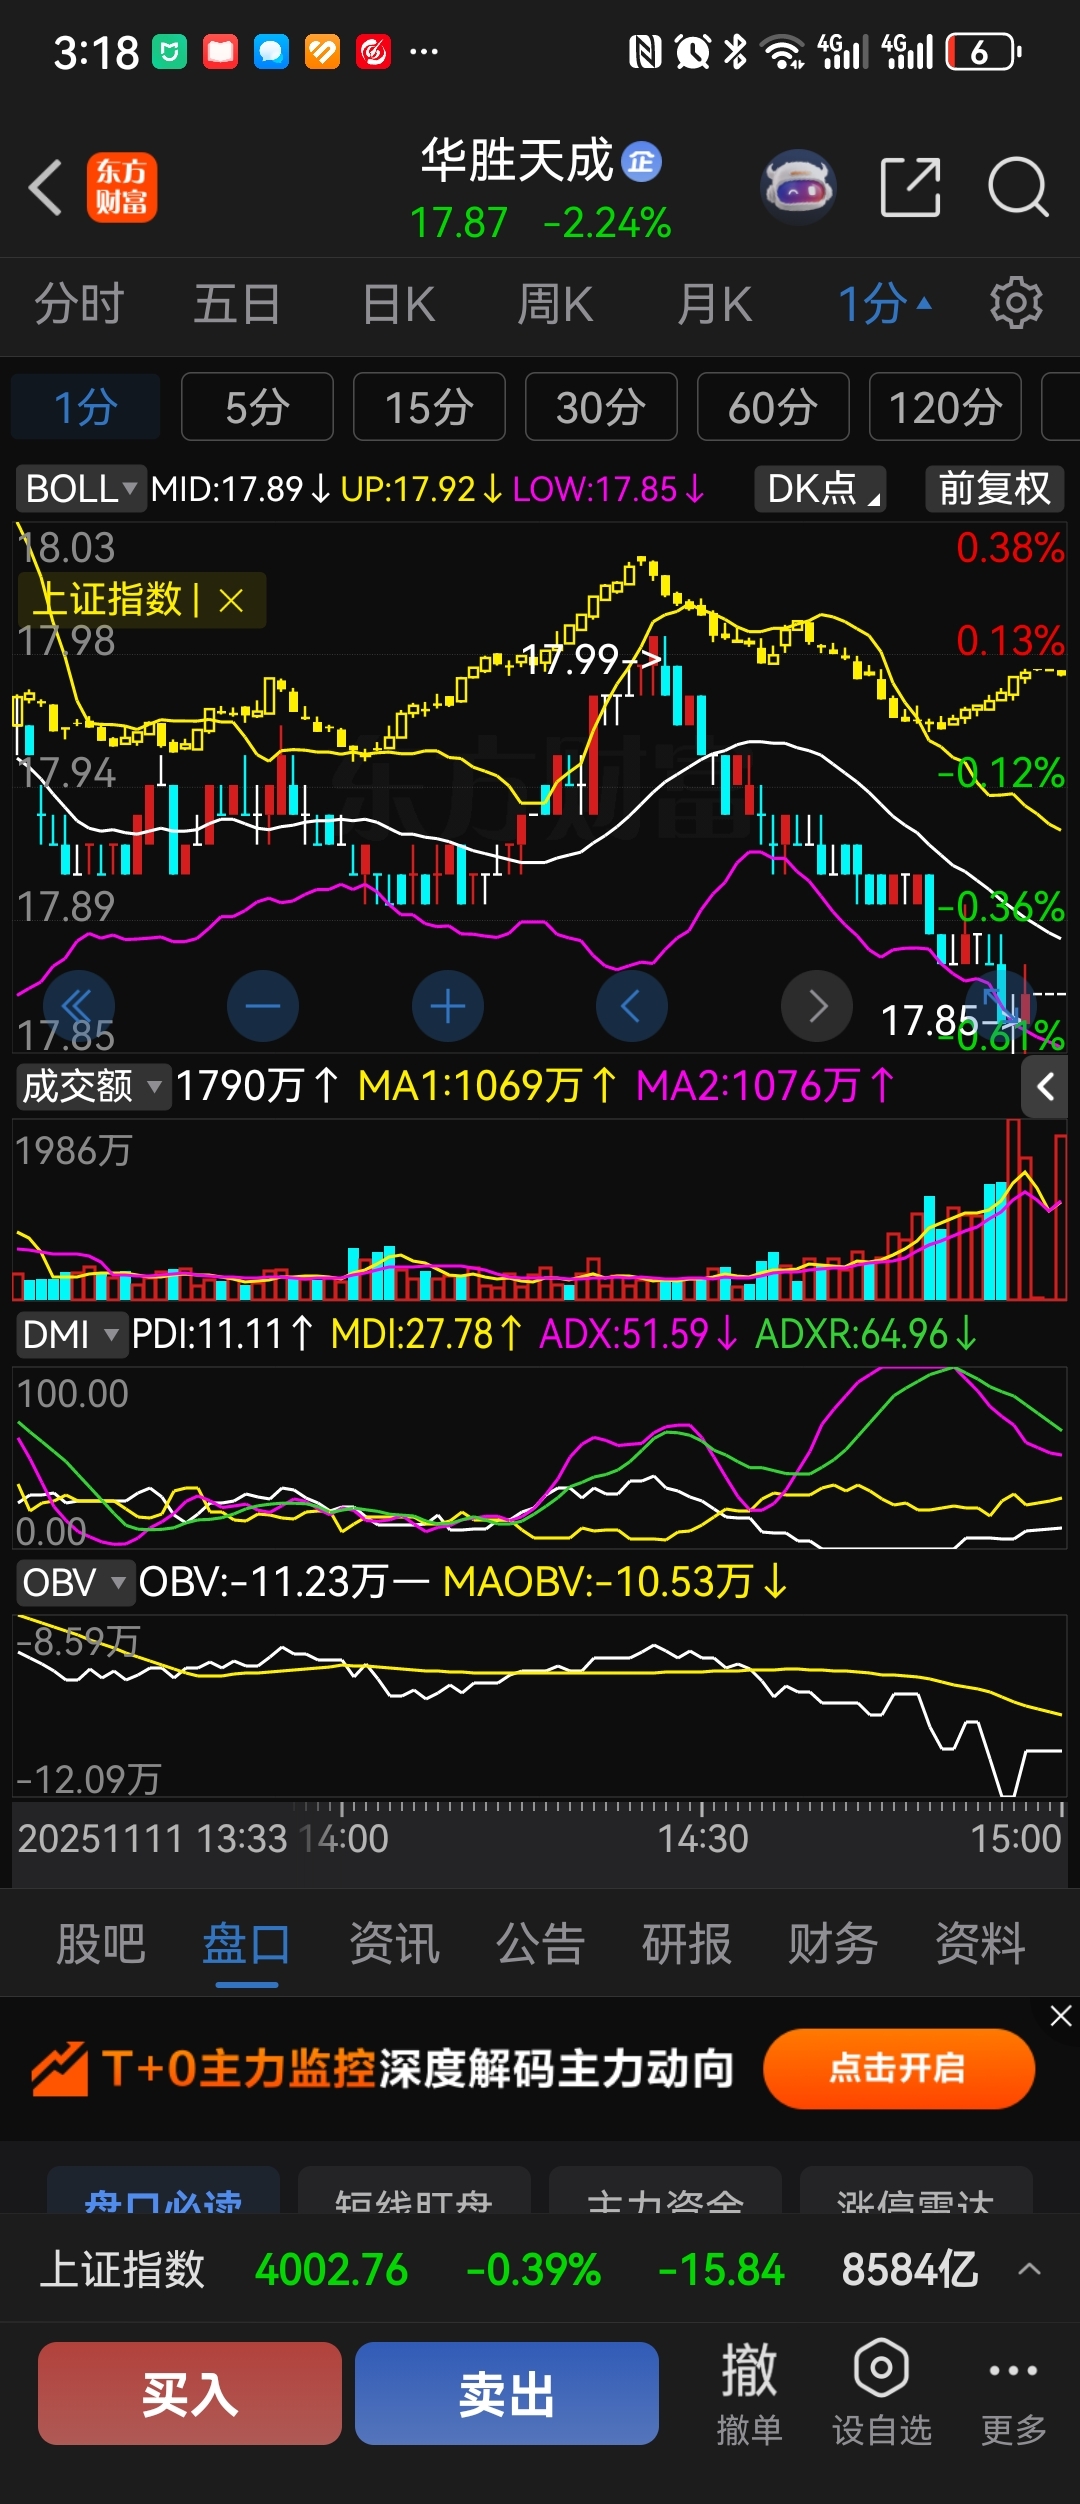Image resolution: width=1080 pixels, height=2504 pixels.
Task: Select the 5分 period chip
Action: point(257,407)
